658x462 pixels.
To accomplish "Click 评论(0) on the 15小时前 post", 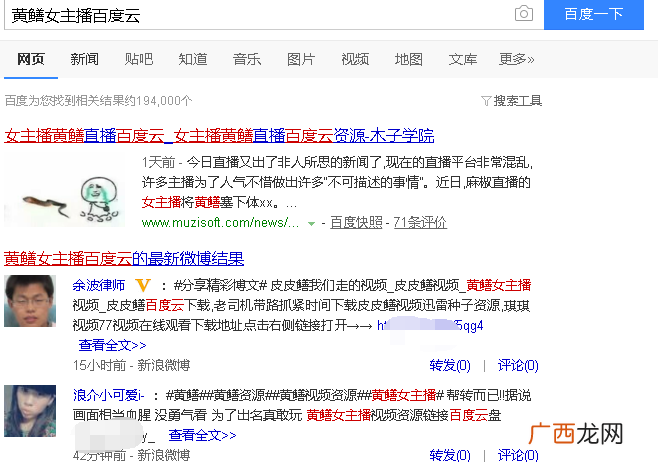I will point(518,365).
